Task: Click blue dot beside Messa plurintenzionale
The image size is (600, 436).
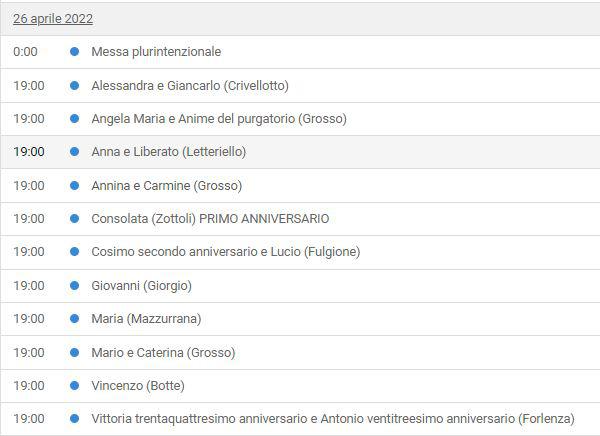Action: point(75,51)
